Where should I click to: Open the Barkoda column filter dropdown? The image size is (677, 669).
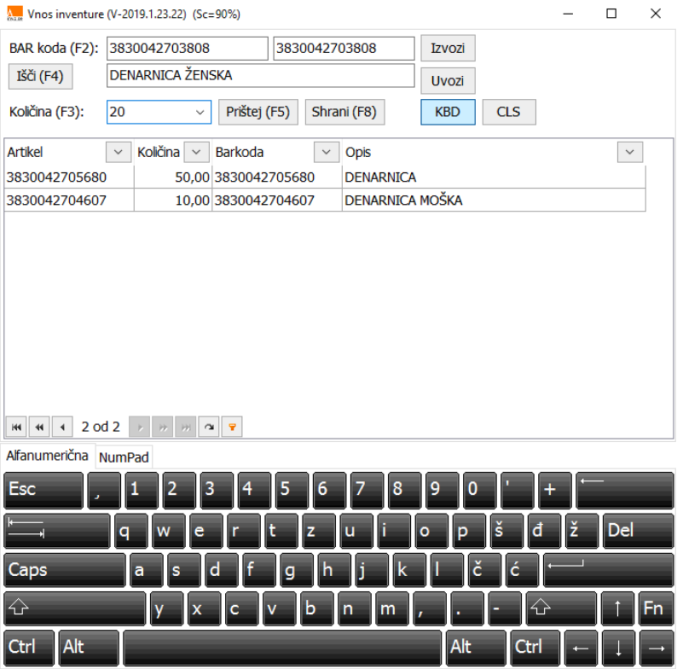click(x=326, y=152)
